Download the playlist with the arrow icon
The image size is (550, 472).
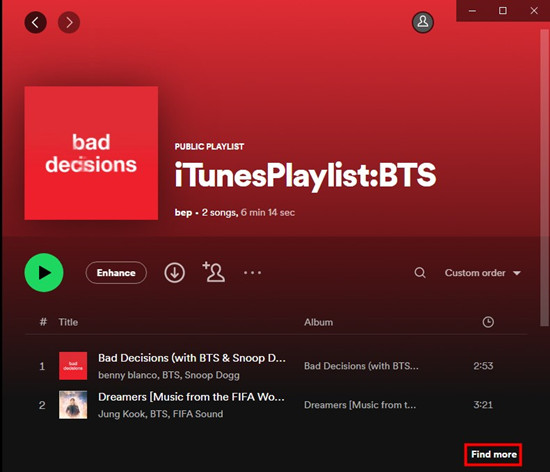174,272
